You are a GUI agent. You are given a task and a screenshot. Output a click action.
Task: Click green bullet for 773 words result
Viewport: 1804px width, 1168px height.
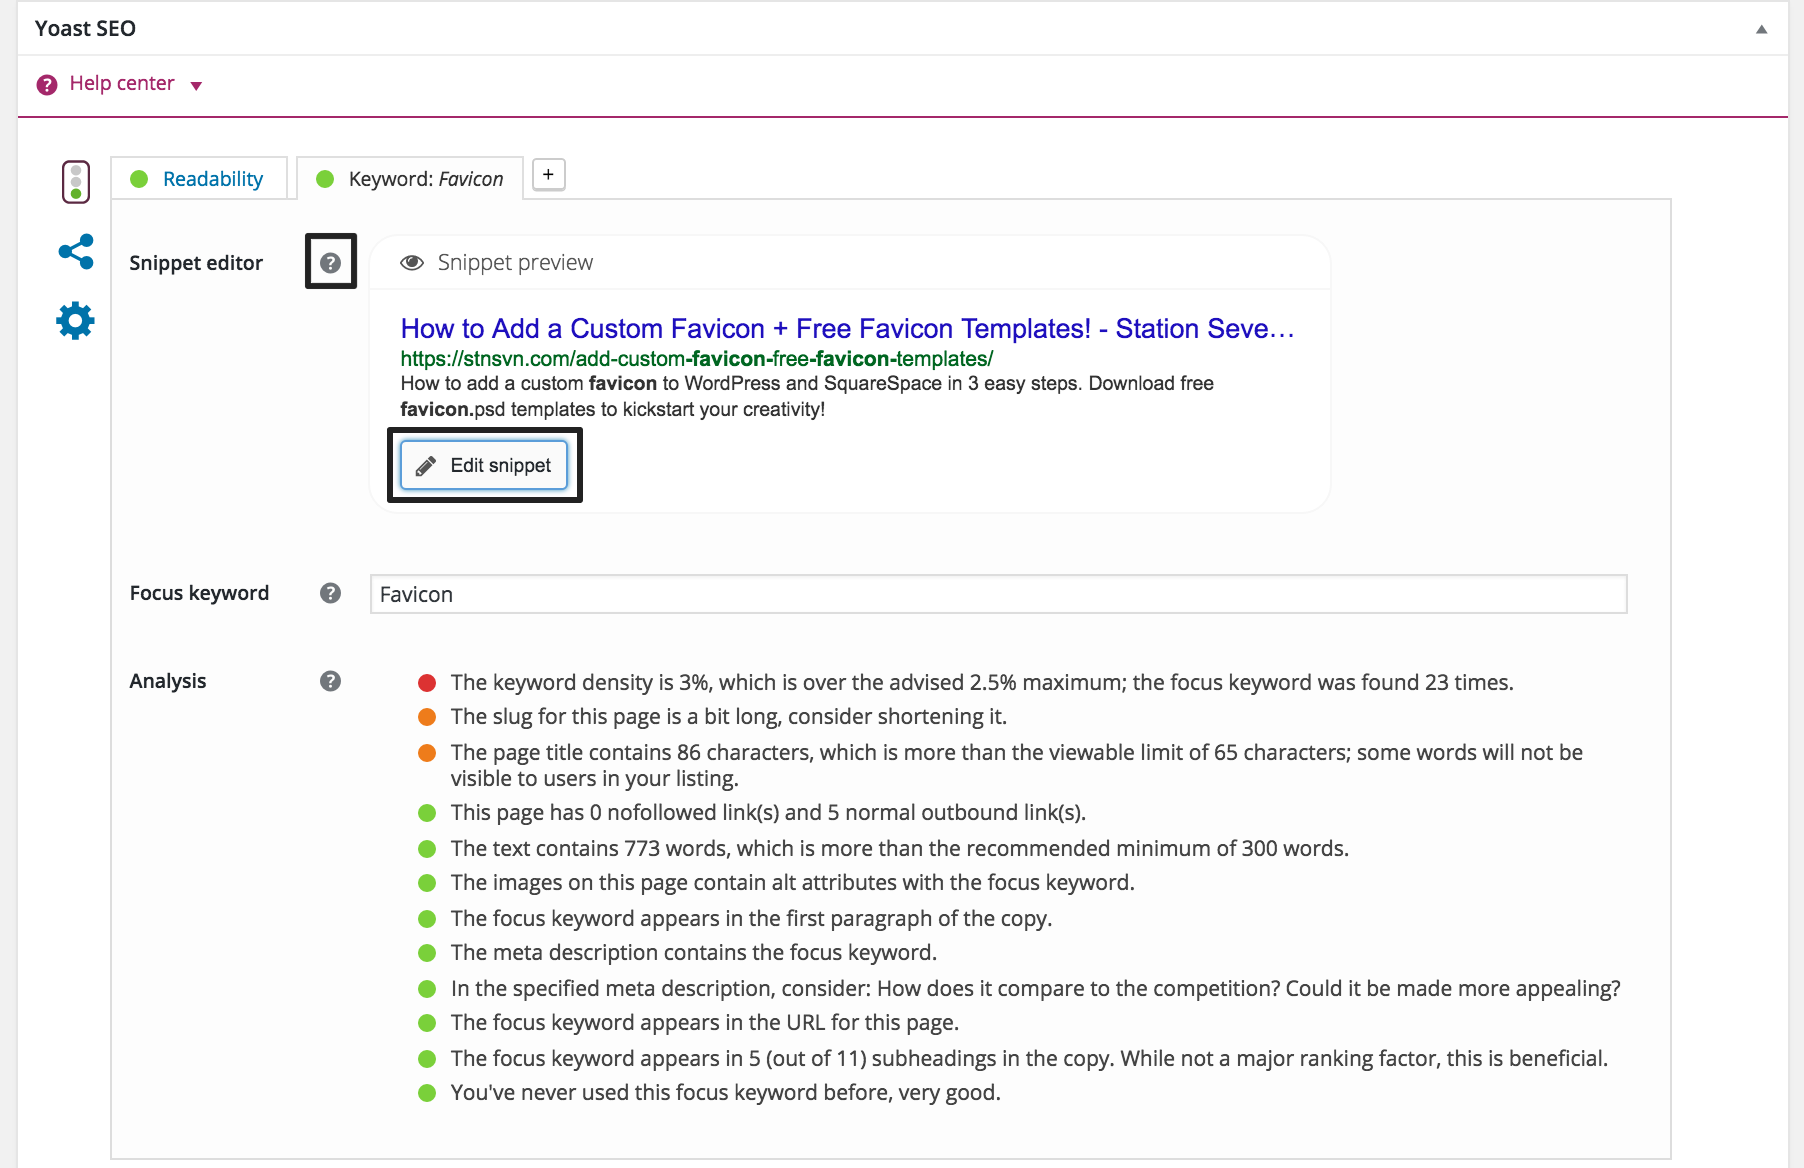tap(427, 849)
